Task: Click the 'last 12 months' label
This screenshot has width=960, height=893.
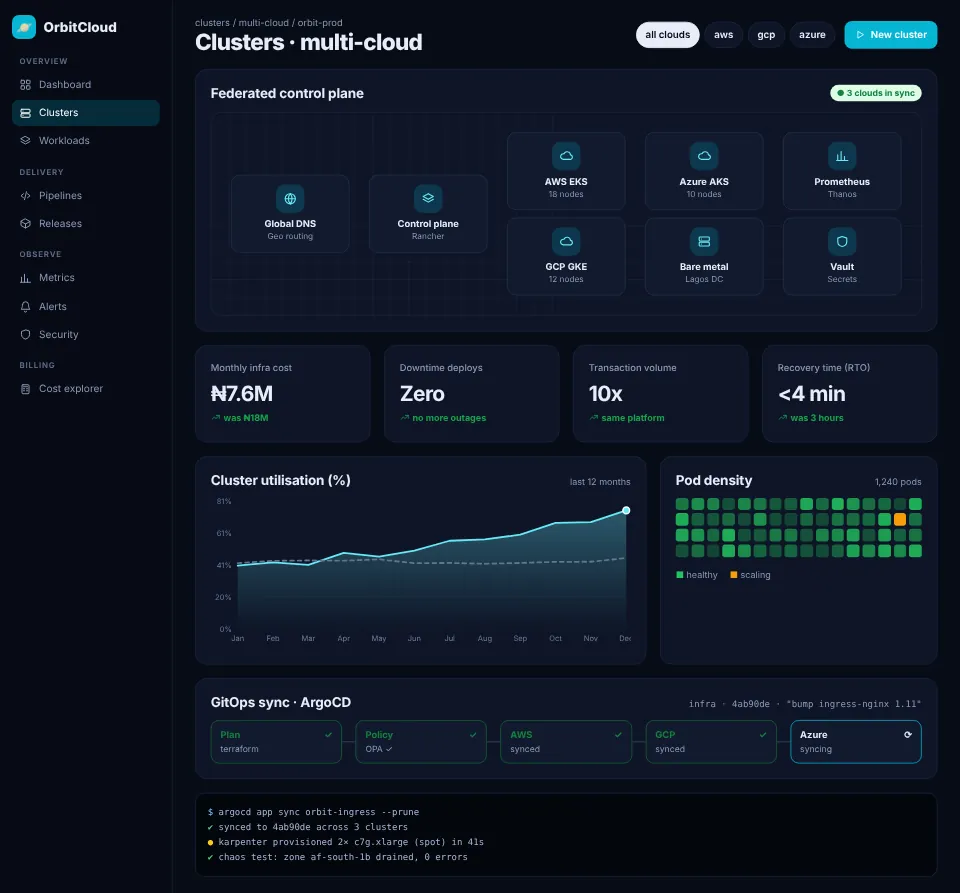Action: [x=600, y=482]
